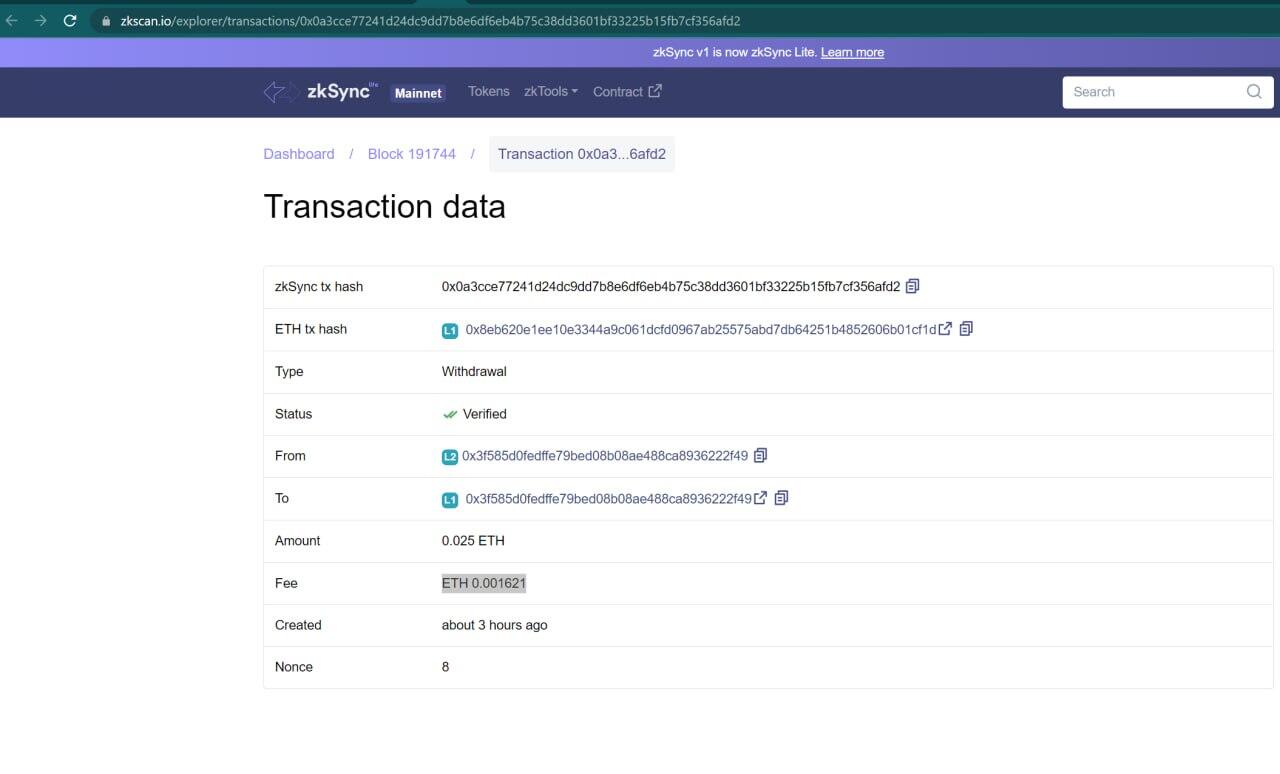Viewport: 1280px width, 774px height.
Task: Click the browser back arrow
Action: pos(12,20)
